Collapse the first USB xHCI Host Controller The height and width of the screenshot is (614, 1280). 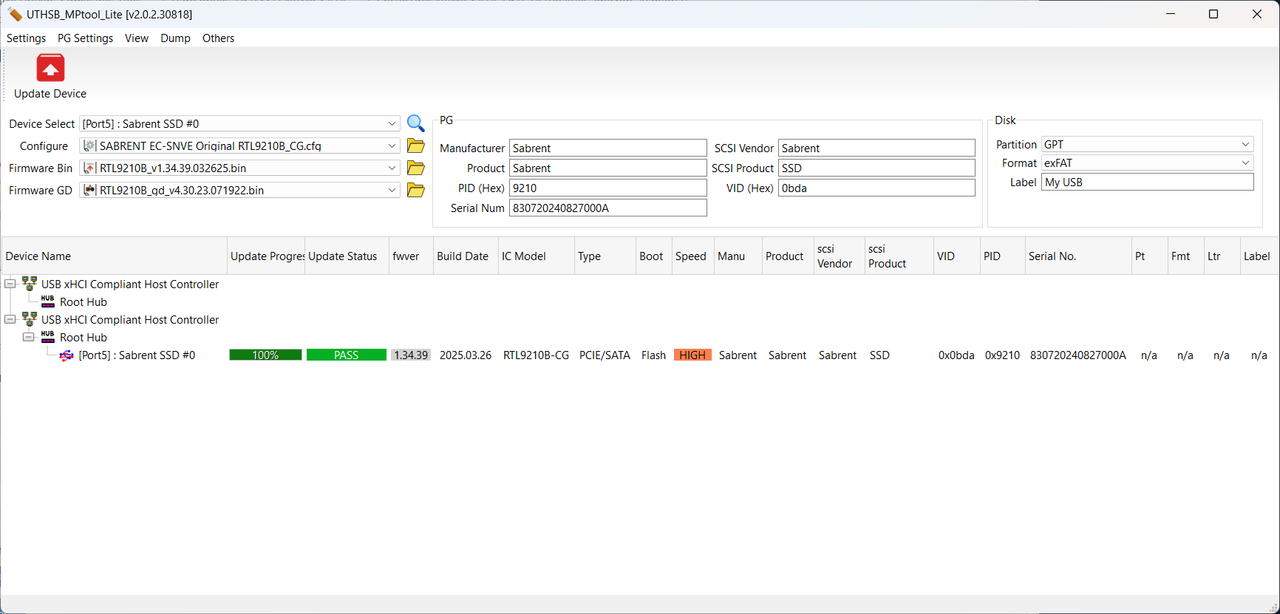click(x=10, y=284)
